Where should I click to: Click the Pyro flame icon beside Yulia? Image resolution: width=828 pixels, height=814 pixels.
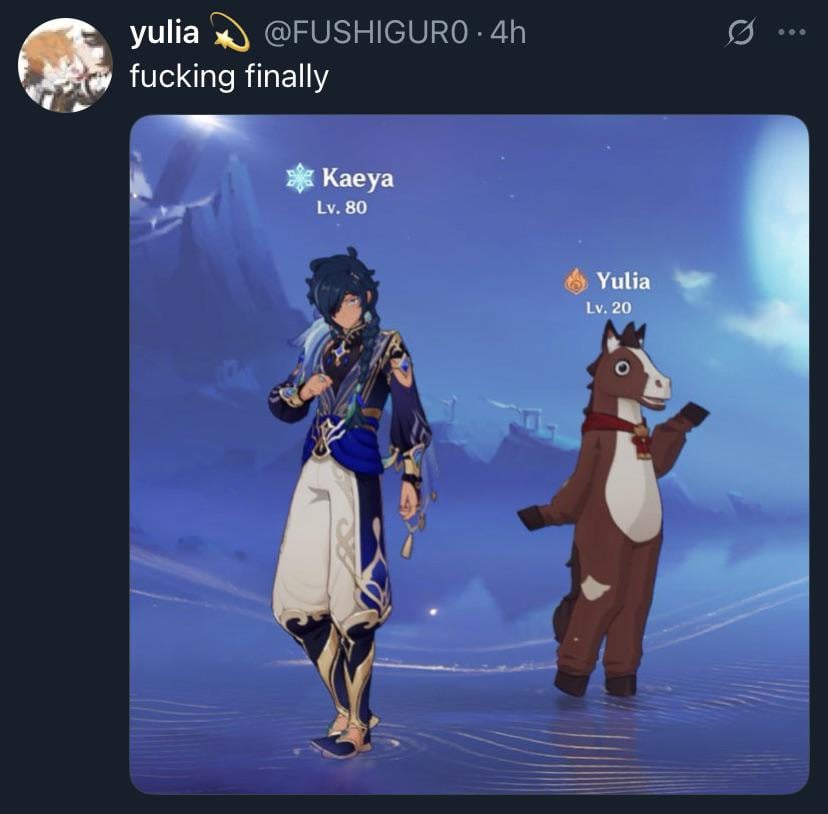point(576,280)
